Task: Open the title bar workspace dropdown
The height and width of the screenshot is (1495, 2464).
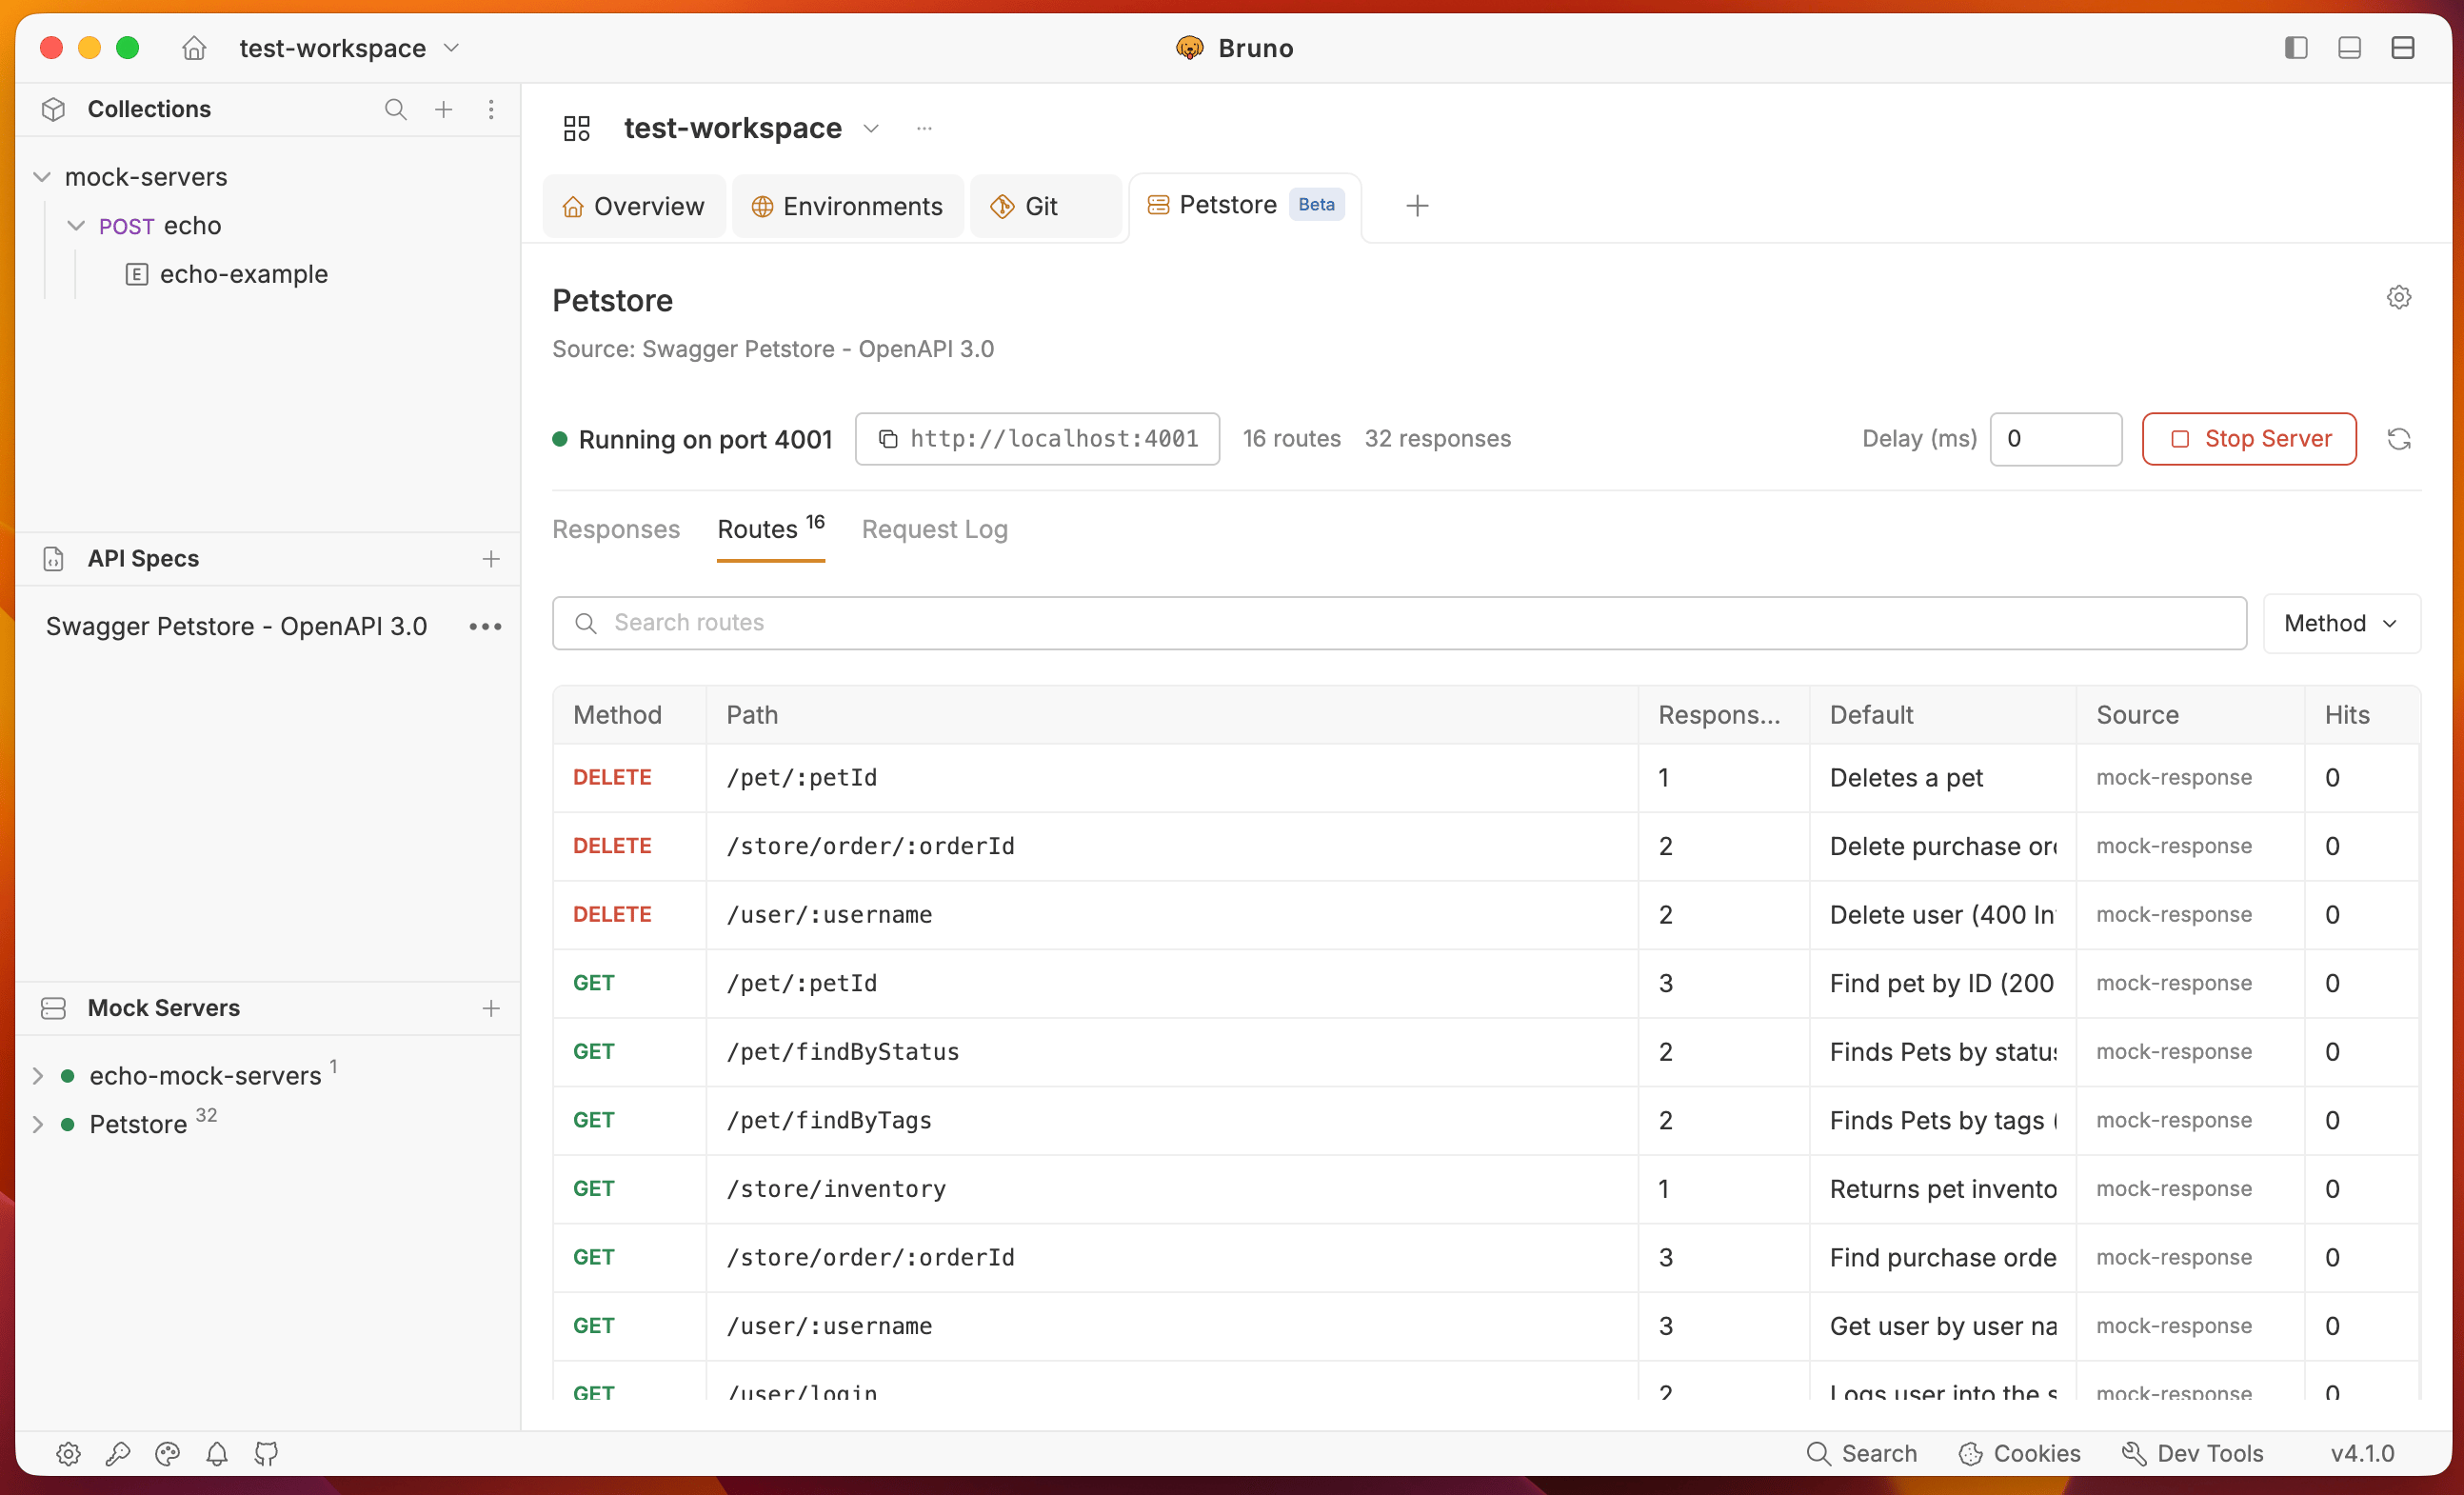Action: (349, 48)
